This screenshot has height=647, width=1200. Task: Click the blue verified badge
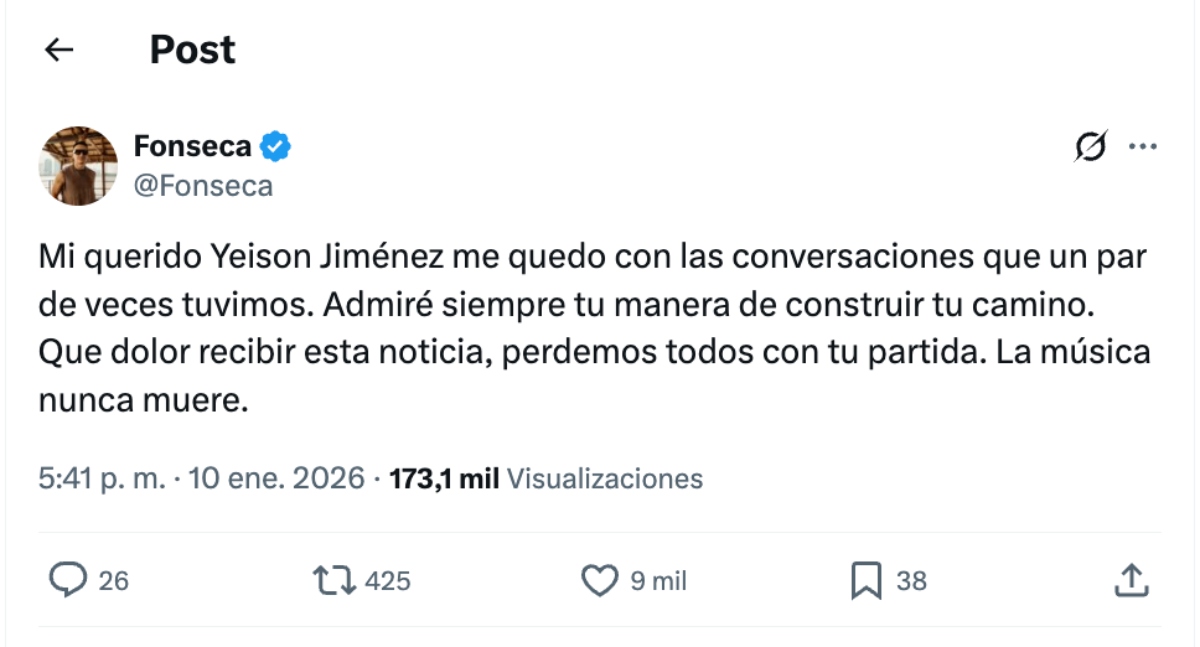tap(276, 147)
